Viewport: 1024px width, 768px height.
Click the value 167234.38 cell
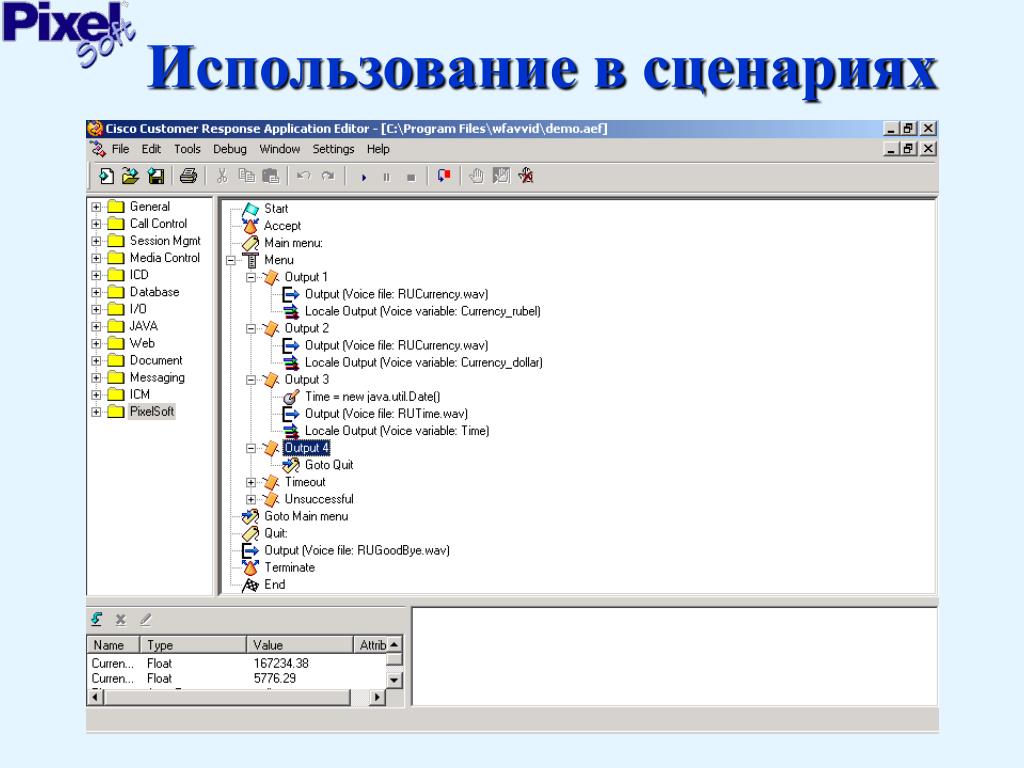[x=281, y=664]
